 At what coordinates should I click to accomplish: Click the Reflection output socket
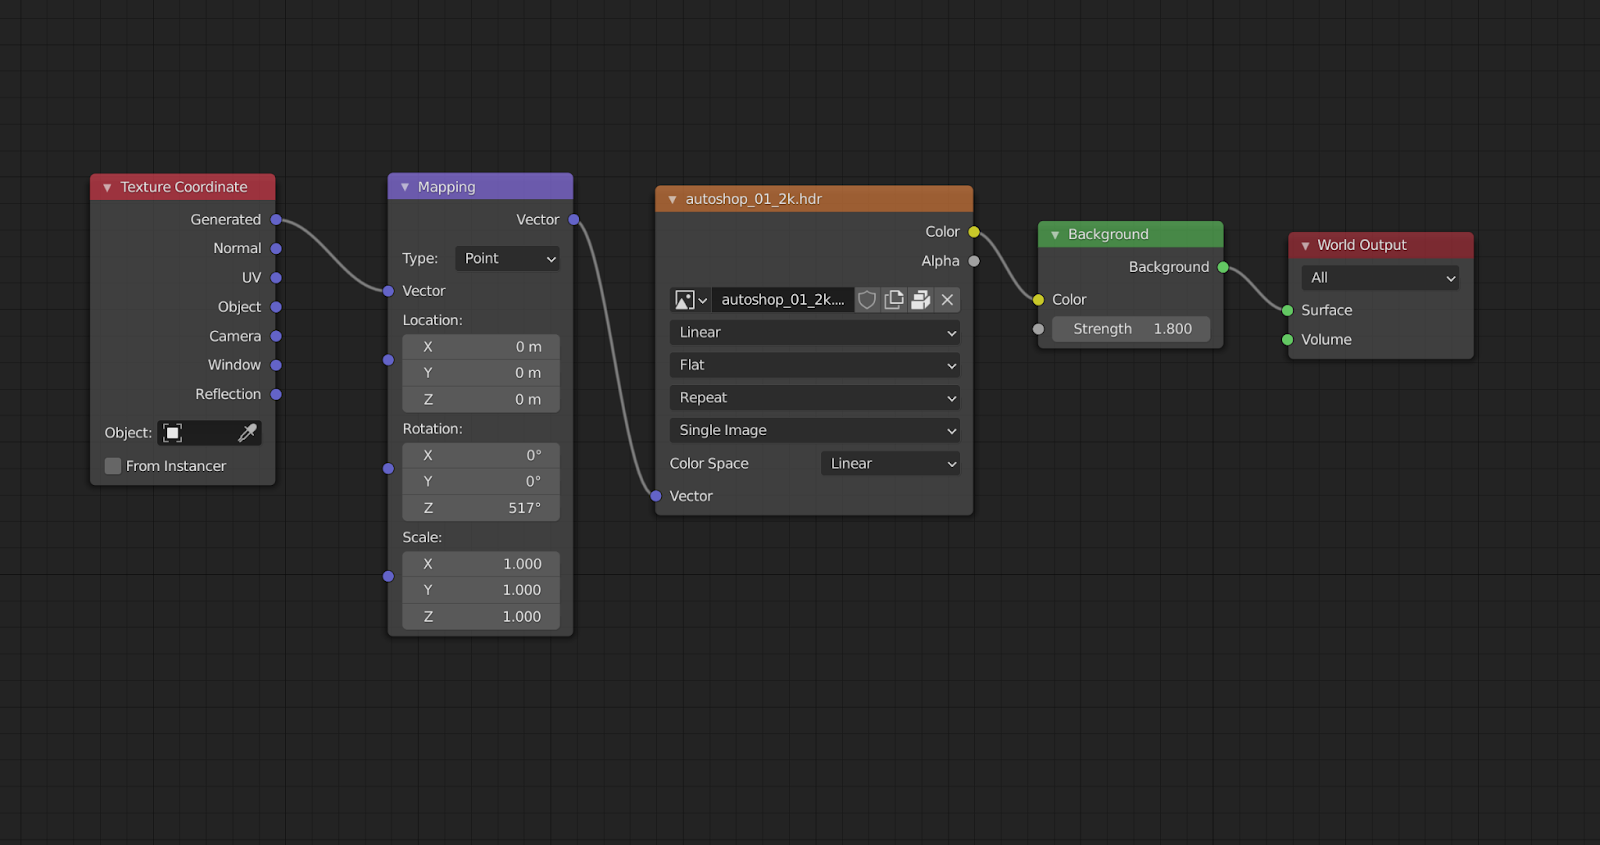click(276, 395)
